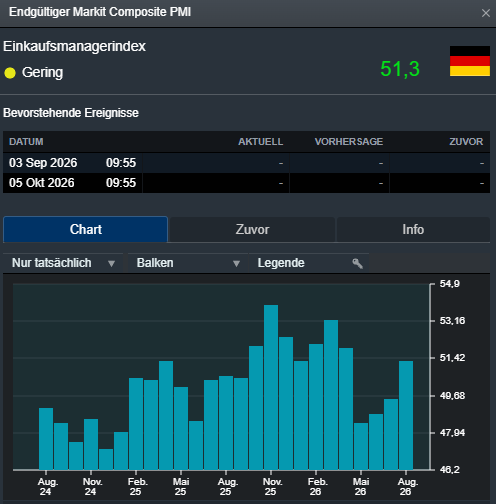Click the ZUVOR column header
The image size is (496, 504).
pos(466,142)
